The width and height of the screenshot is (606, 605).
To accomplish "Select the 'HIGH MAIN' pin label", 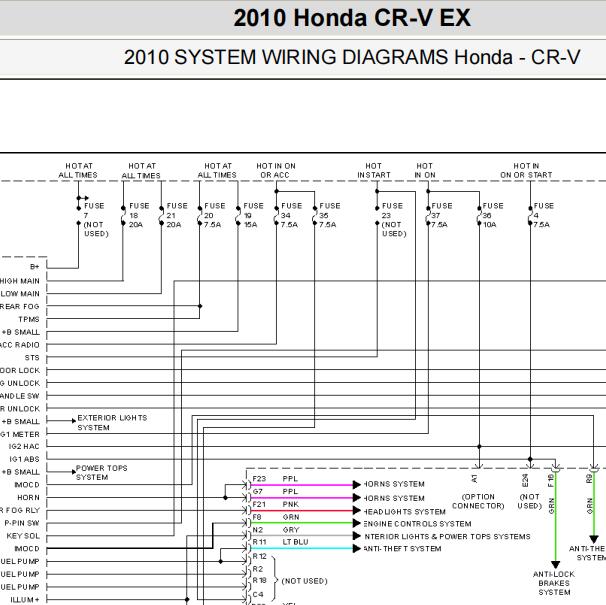I will coord(20,281).
